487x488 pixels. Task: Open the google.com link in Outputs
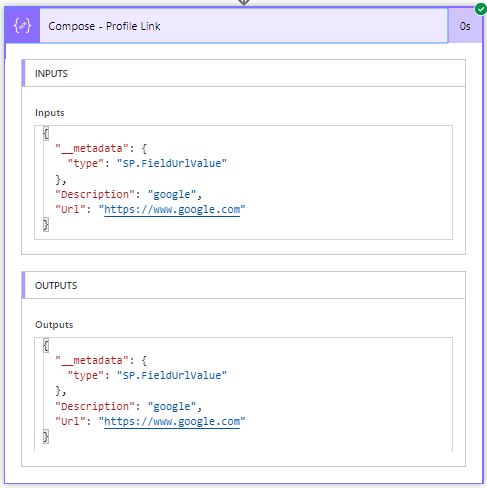click(x=172, y=422)
